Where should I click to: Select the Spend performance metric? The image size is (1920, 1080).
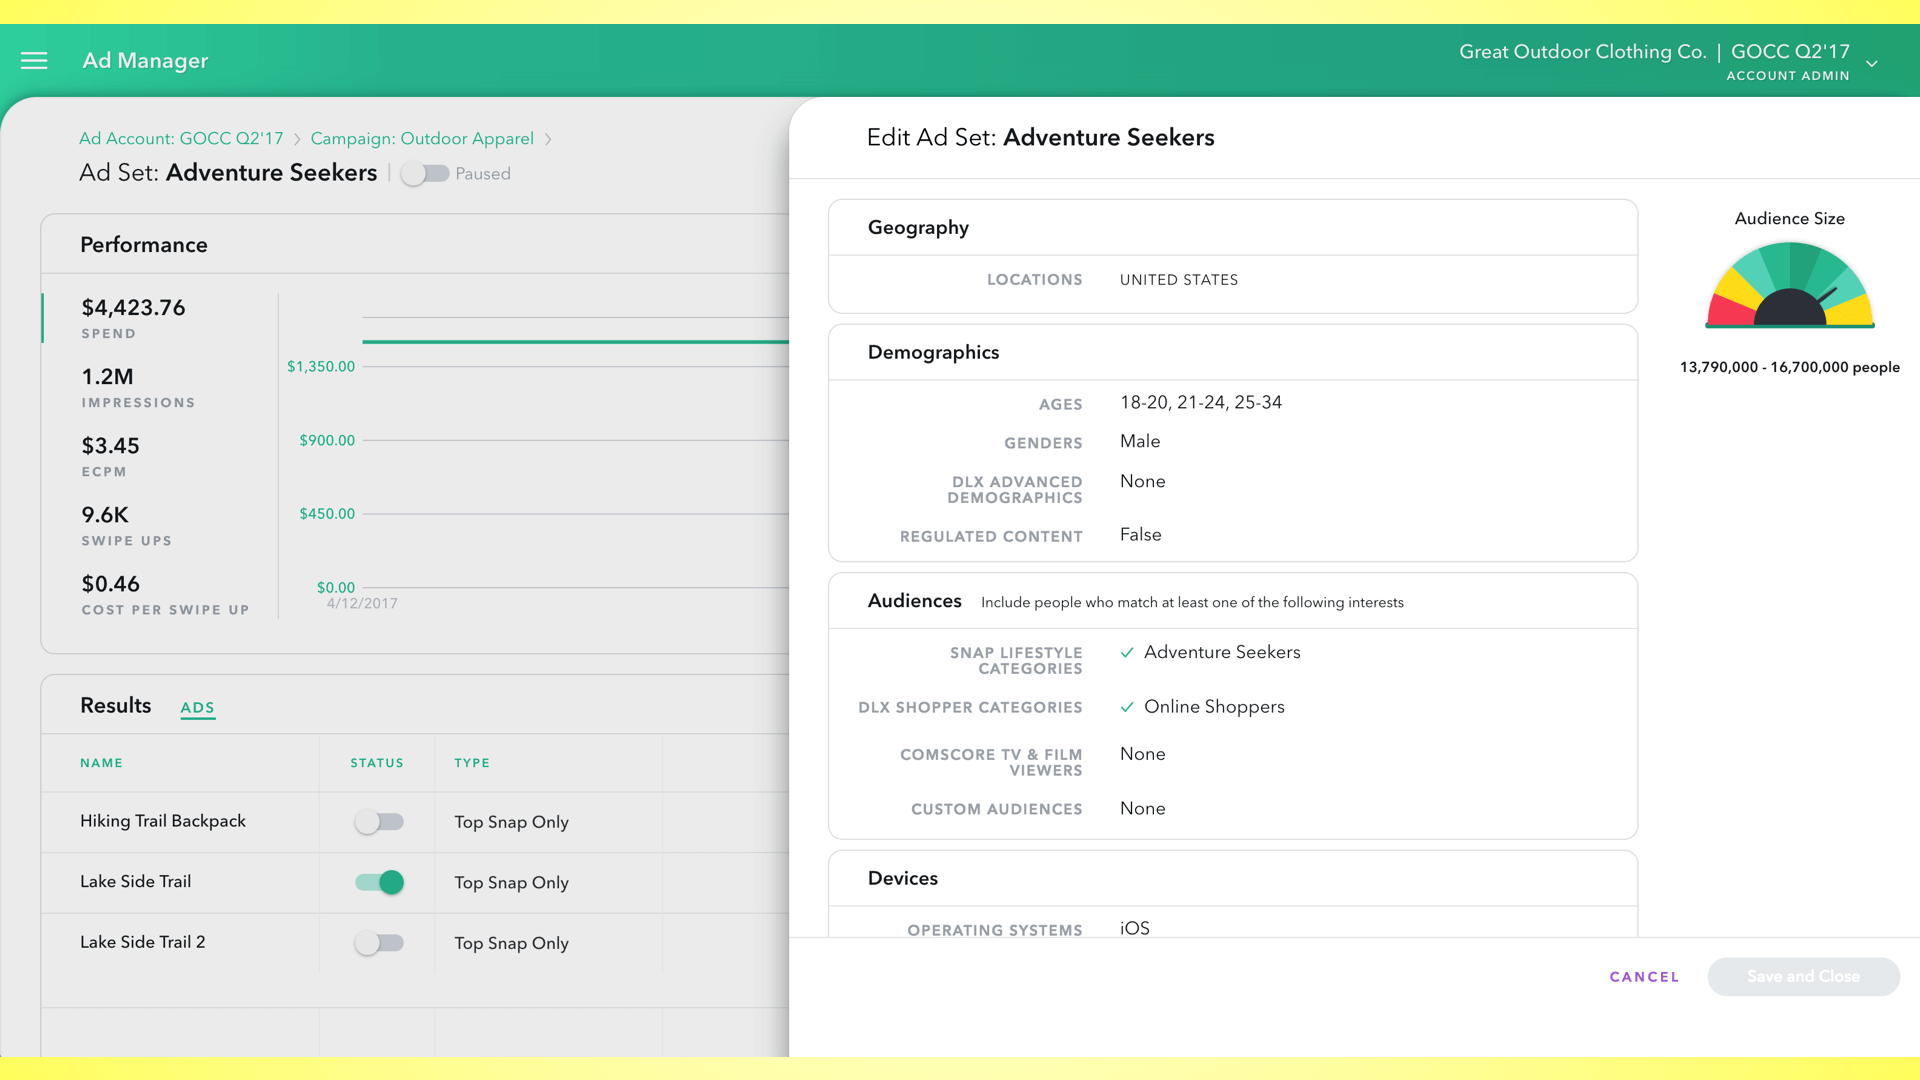click(x=133, y=318)
